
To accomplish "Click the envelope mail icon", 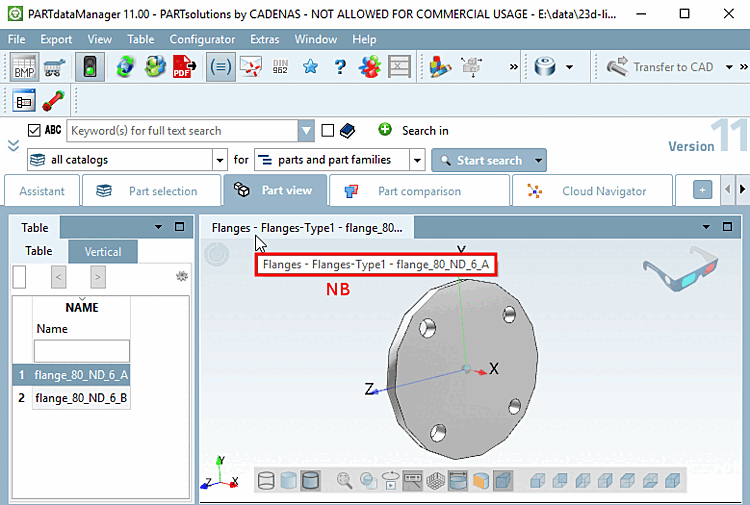I will [251, 67].
